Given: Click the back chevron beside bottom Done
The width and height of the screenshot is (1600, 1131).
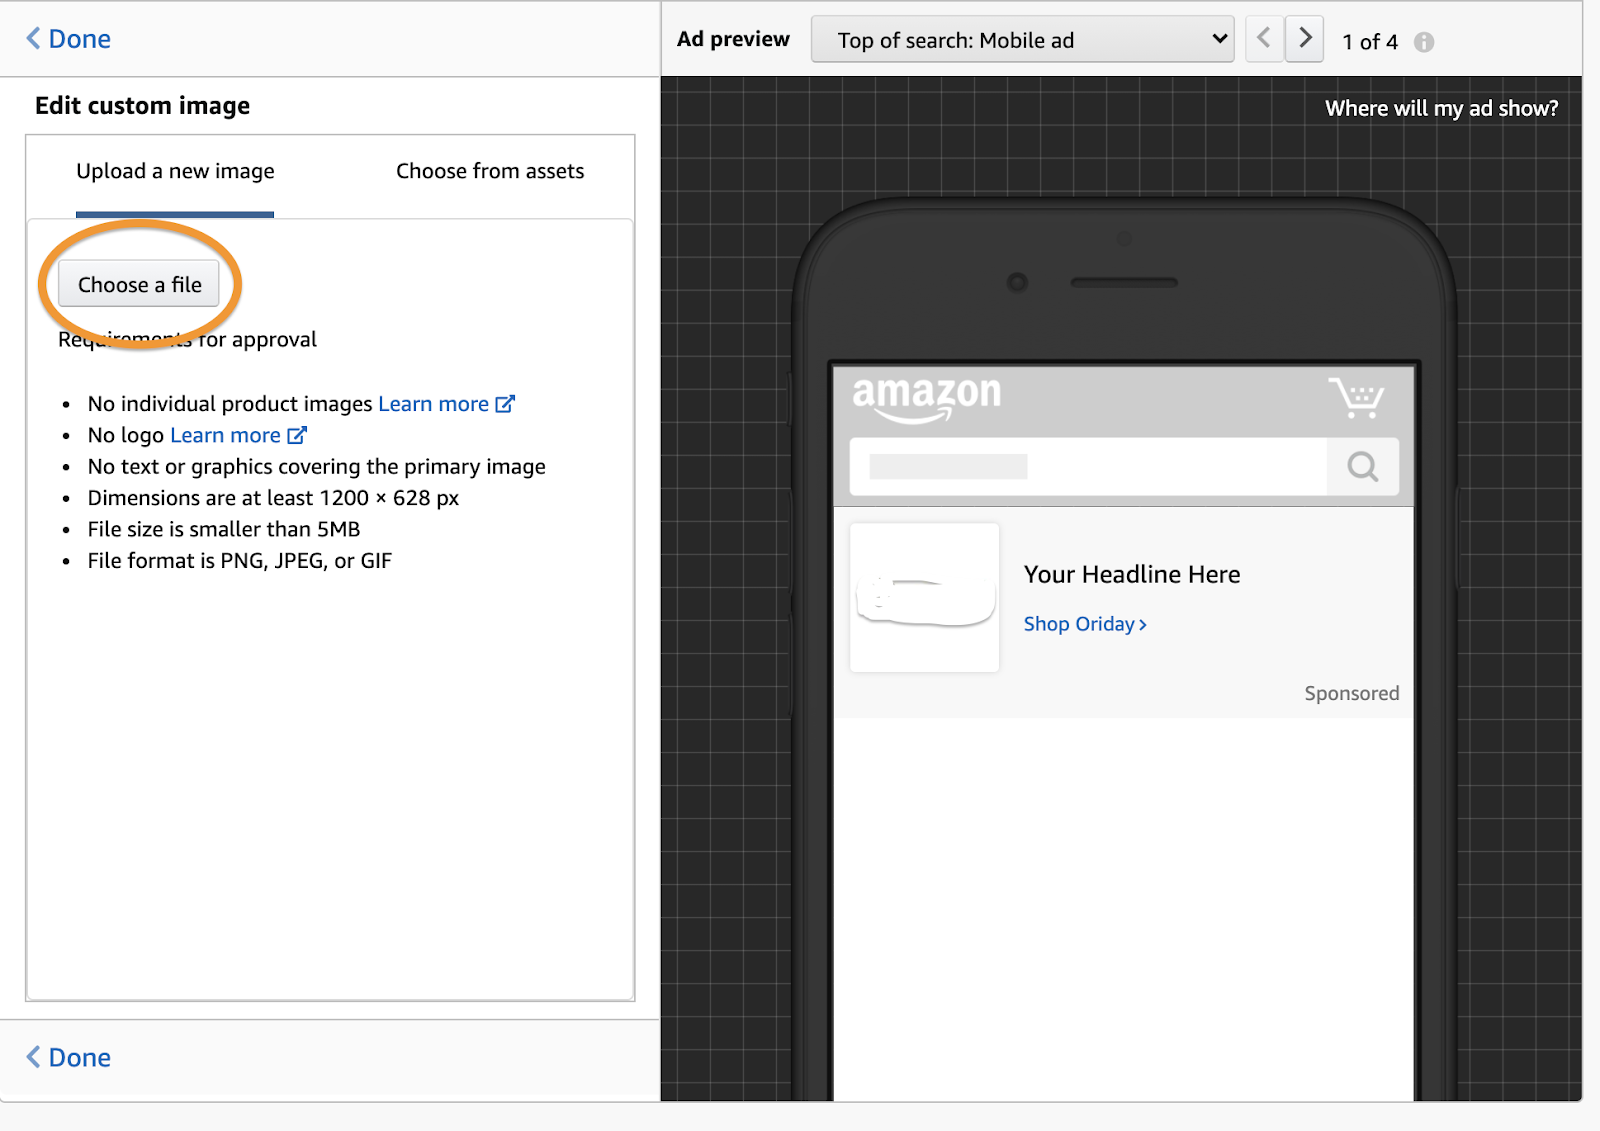Looking at the screenshot, I should point(33,1058).
